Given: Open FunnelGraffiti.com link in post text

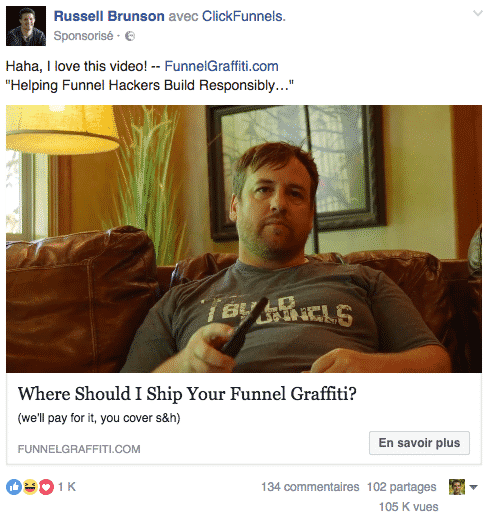Looking at the screenshot, I should (x=221, y=66).
